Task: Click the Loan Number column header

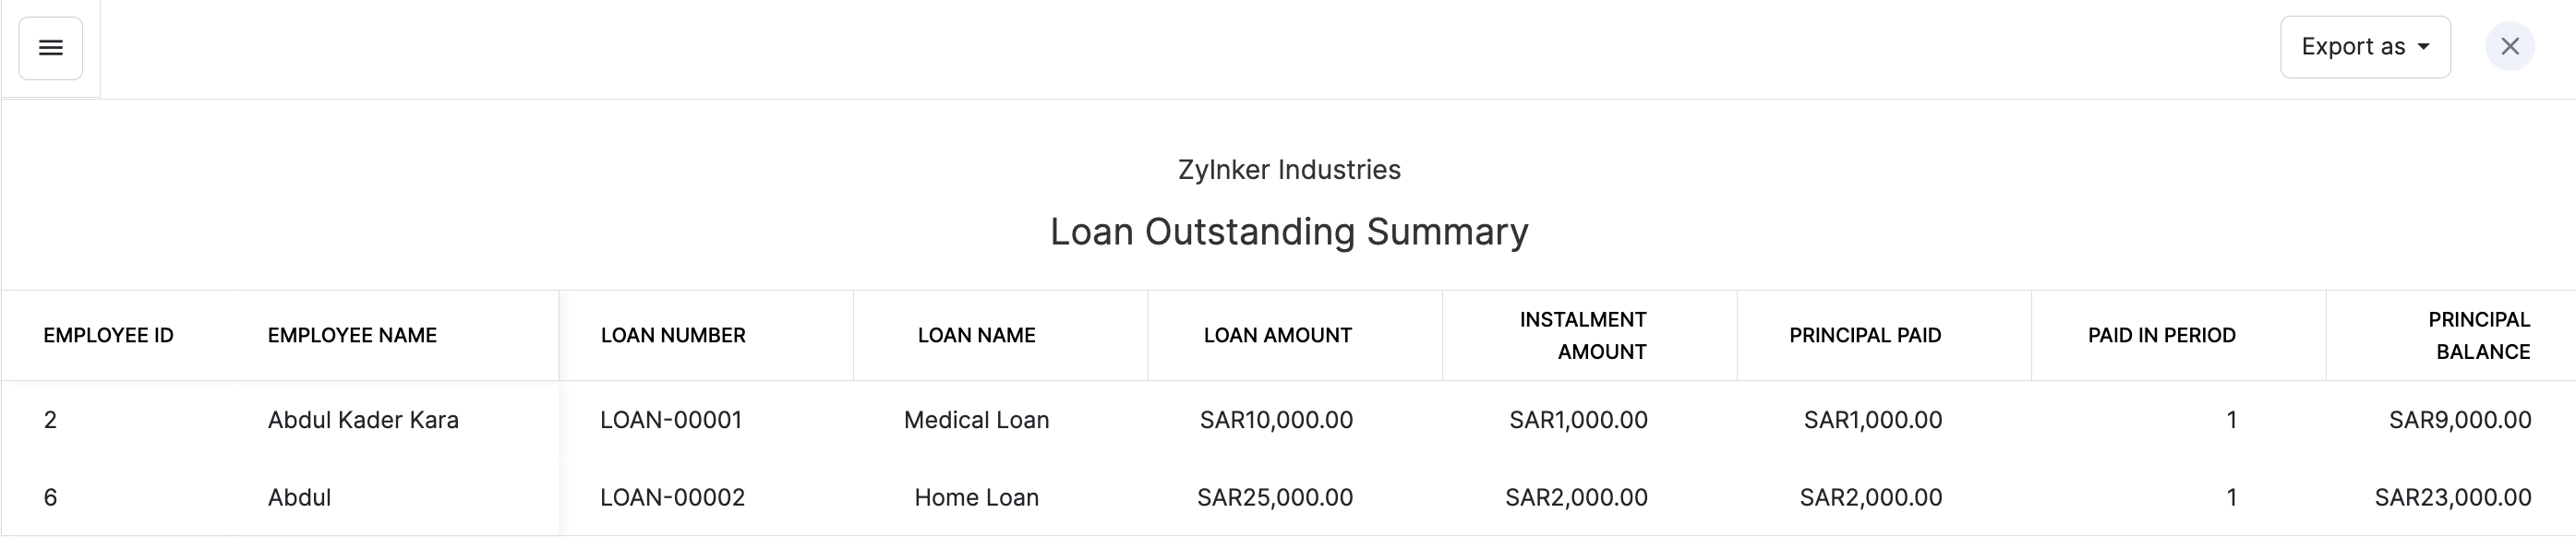Action: tap(673, 336)
